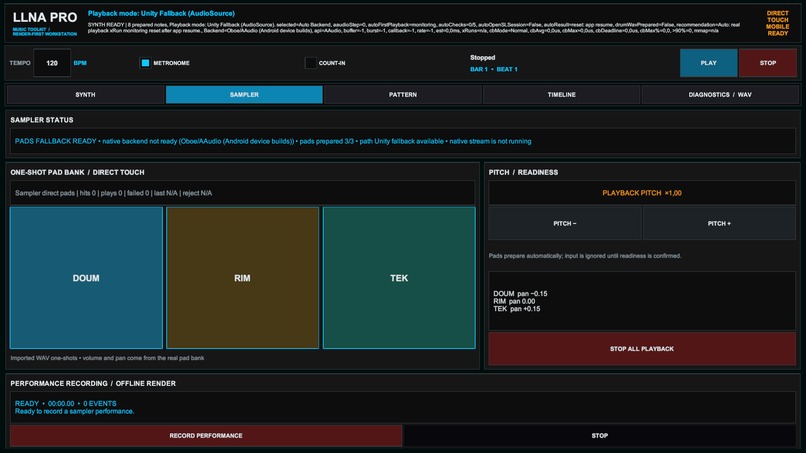This screenshot has width=806, height=453.
Task: Click the READY • 00:00.00 • 0 EVENTS status
Action: pyautogui.click(x=65, y=404)
